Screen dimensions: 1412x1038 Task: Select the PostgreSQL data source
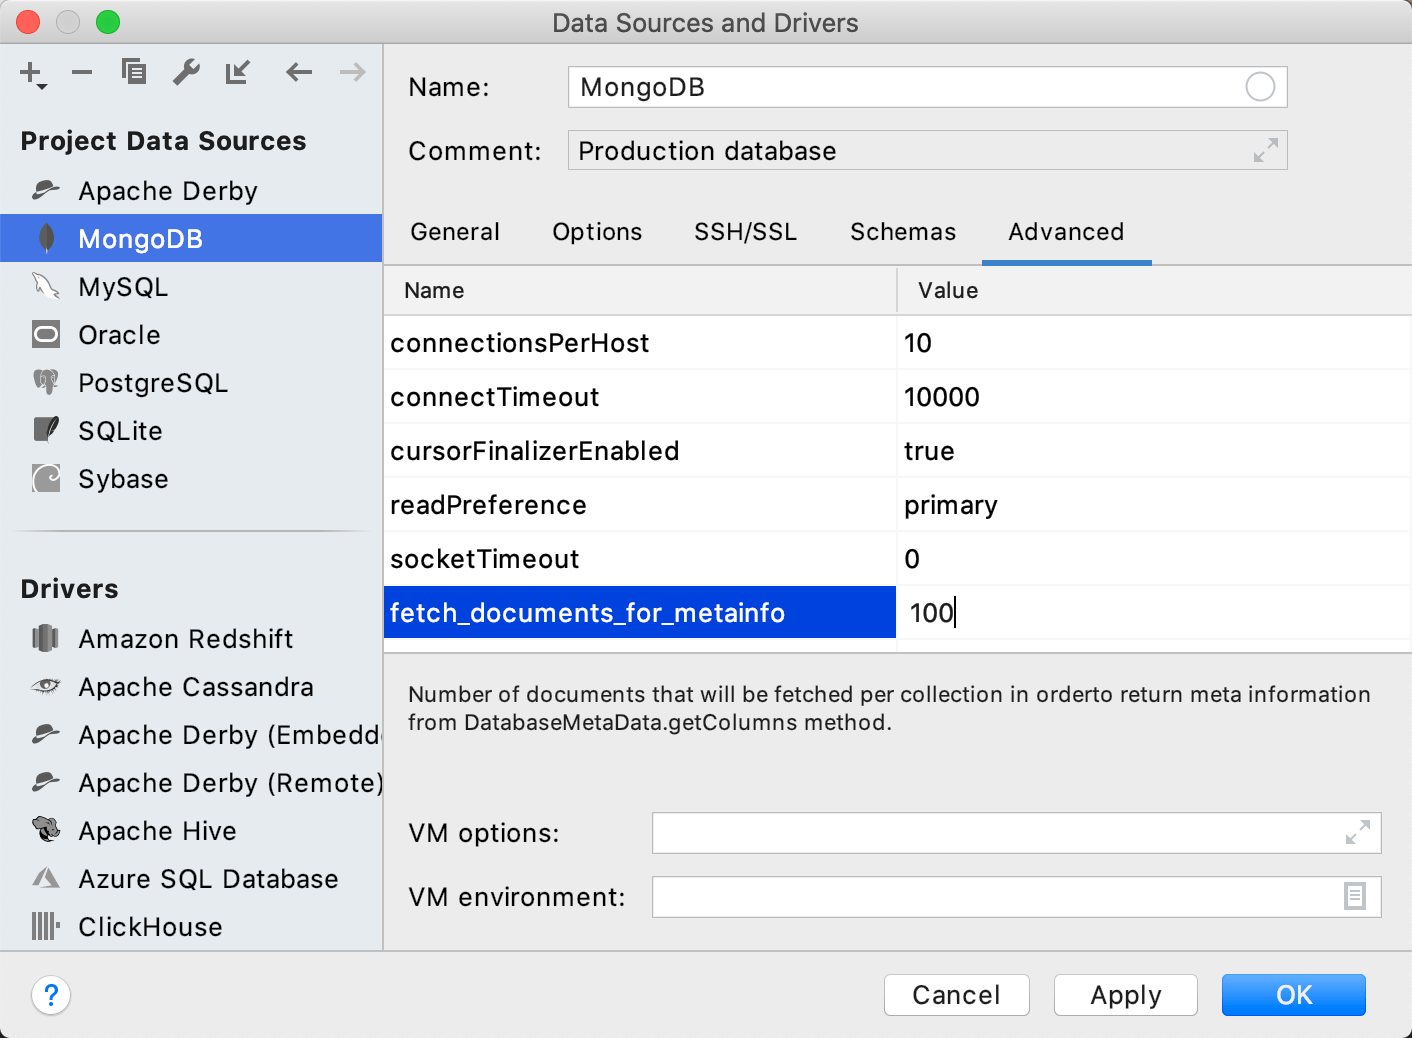152,382
